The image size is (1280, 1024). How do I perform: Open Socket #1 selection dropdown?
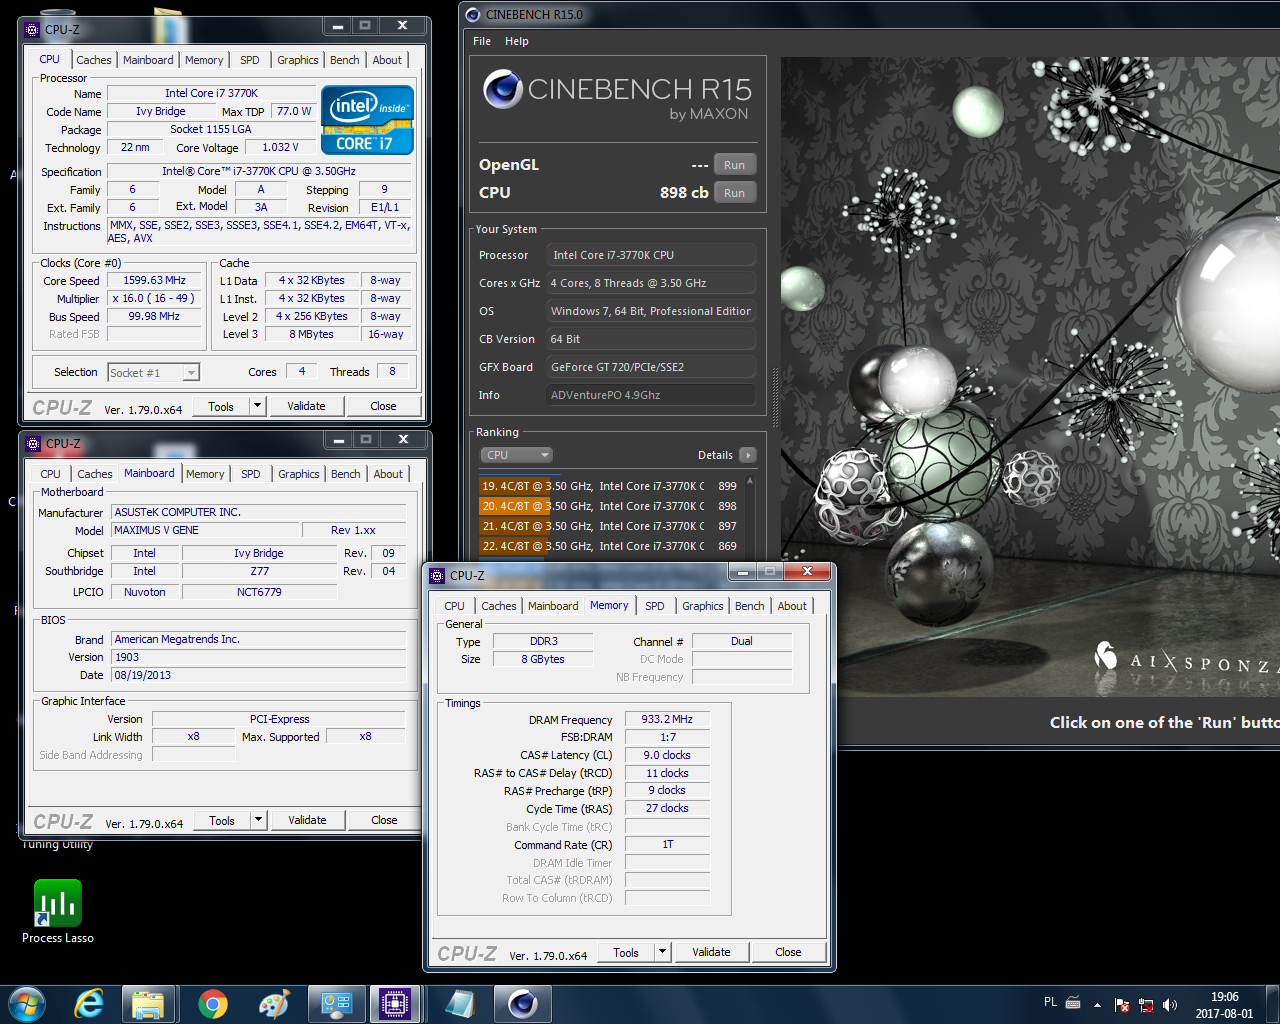(153, 372)
